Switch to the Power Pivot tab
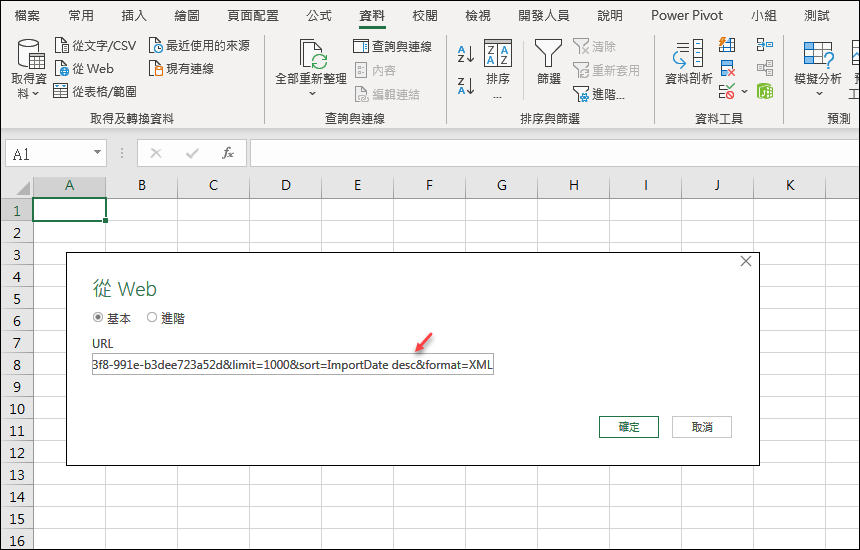 pos(687,15)
